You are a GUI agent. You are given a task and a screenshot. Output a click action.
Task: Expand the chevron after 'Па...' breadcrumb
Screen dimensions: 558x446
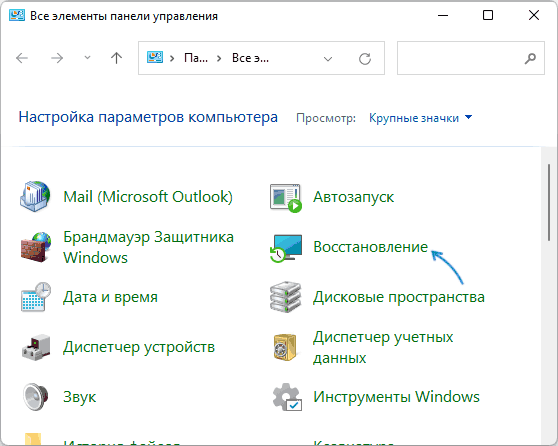(219, 58)
